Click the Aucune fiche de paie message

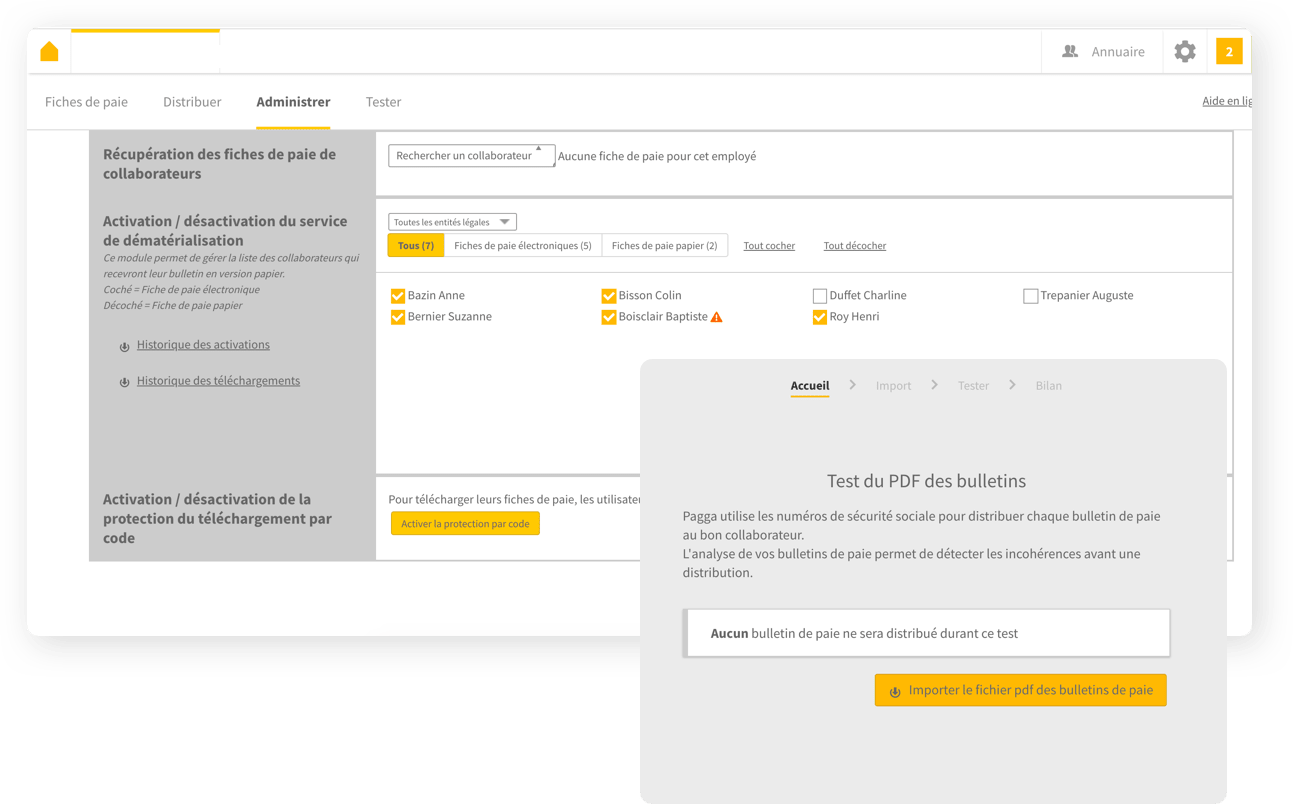pos(657,156)
